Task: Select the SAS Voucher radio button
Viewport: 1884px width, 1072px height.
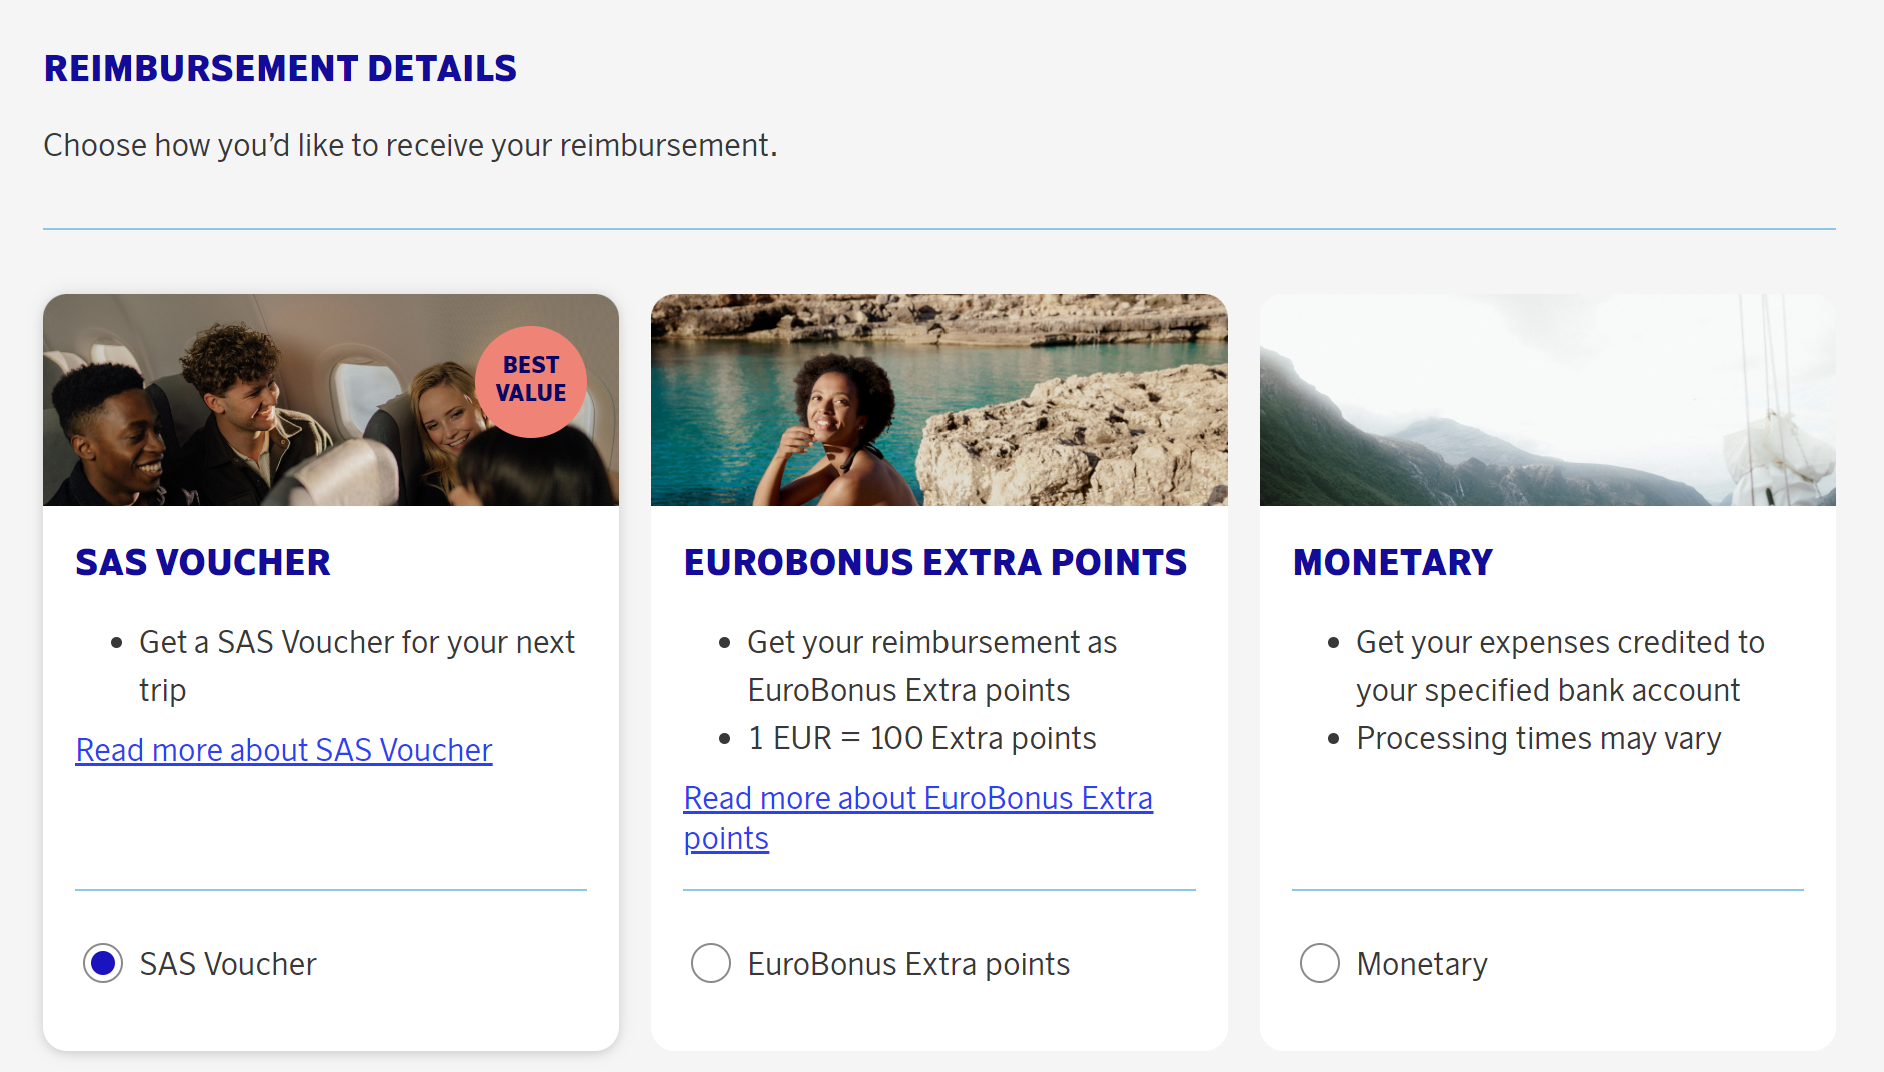Action: 103,963
